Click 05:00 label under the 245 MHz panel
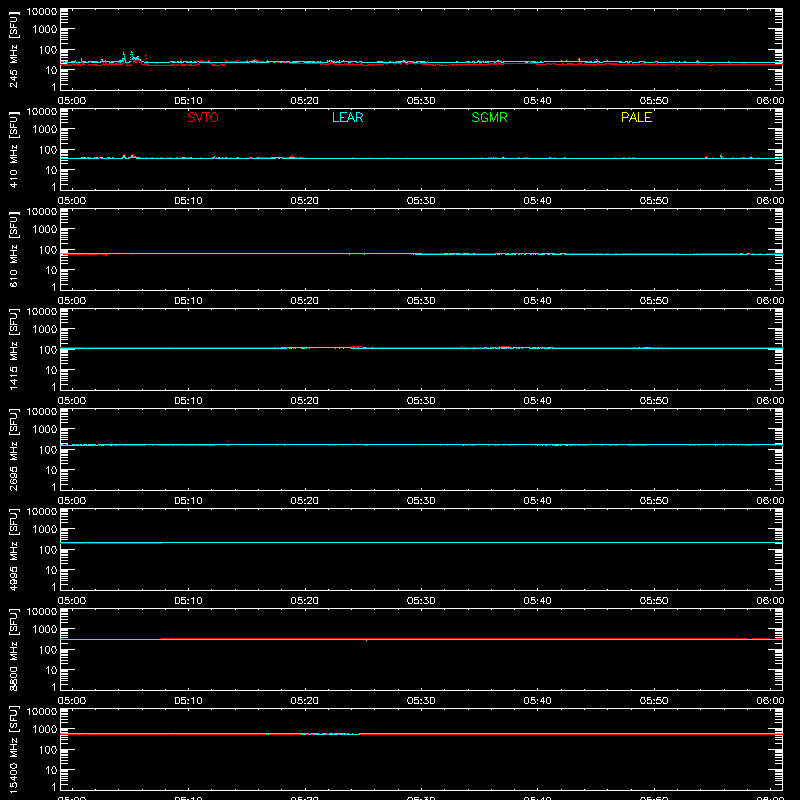The height and width of the screenshot is (800, 800). pos(72,101)
